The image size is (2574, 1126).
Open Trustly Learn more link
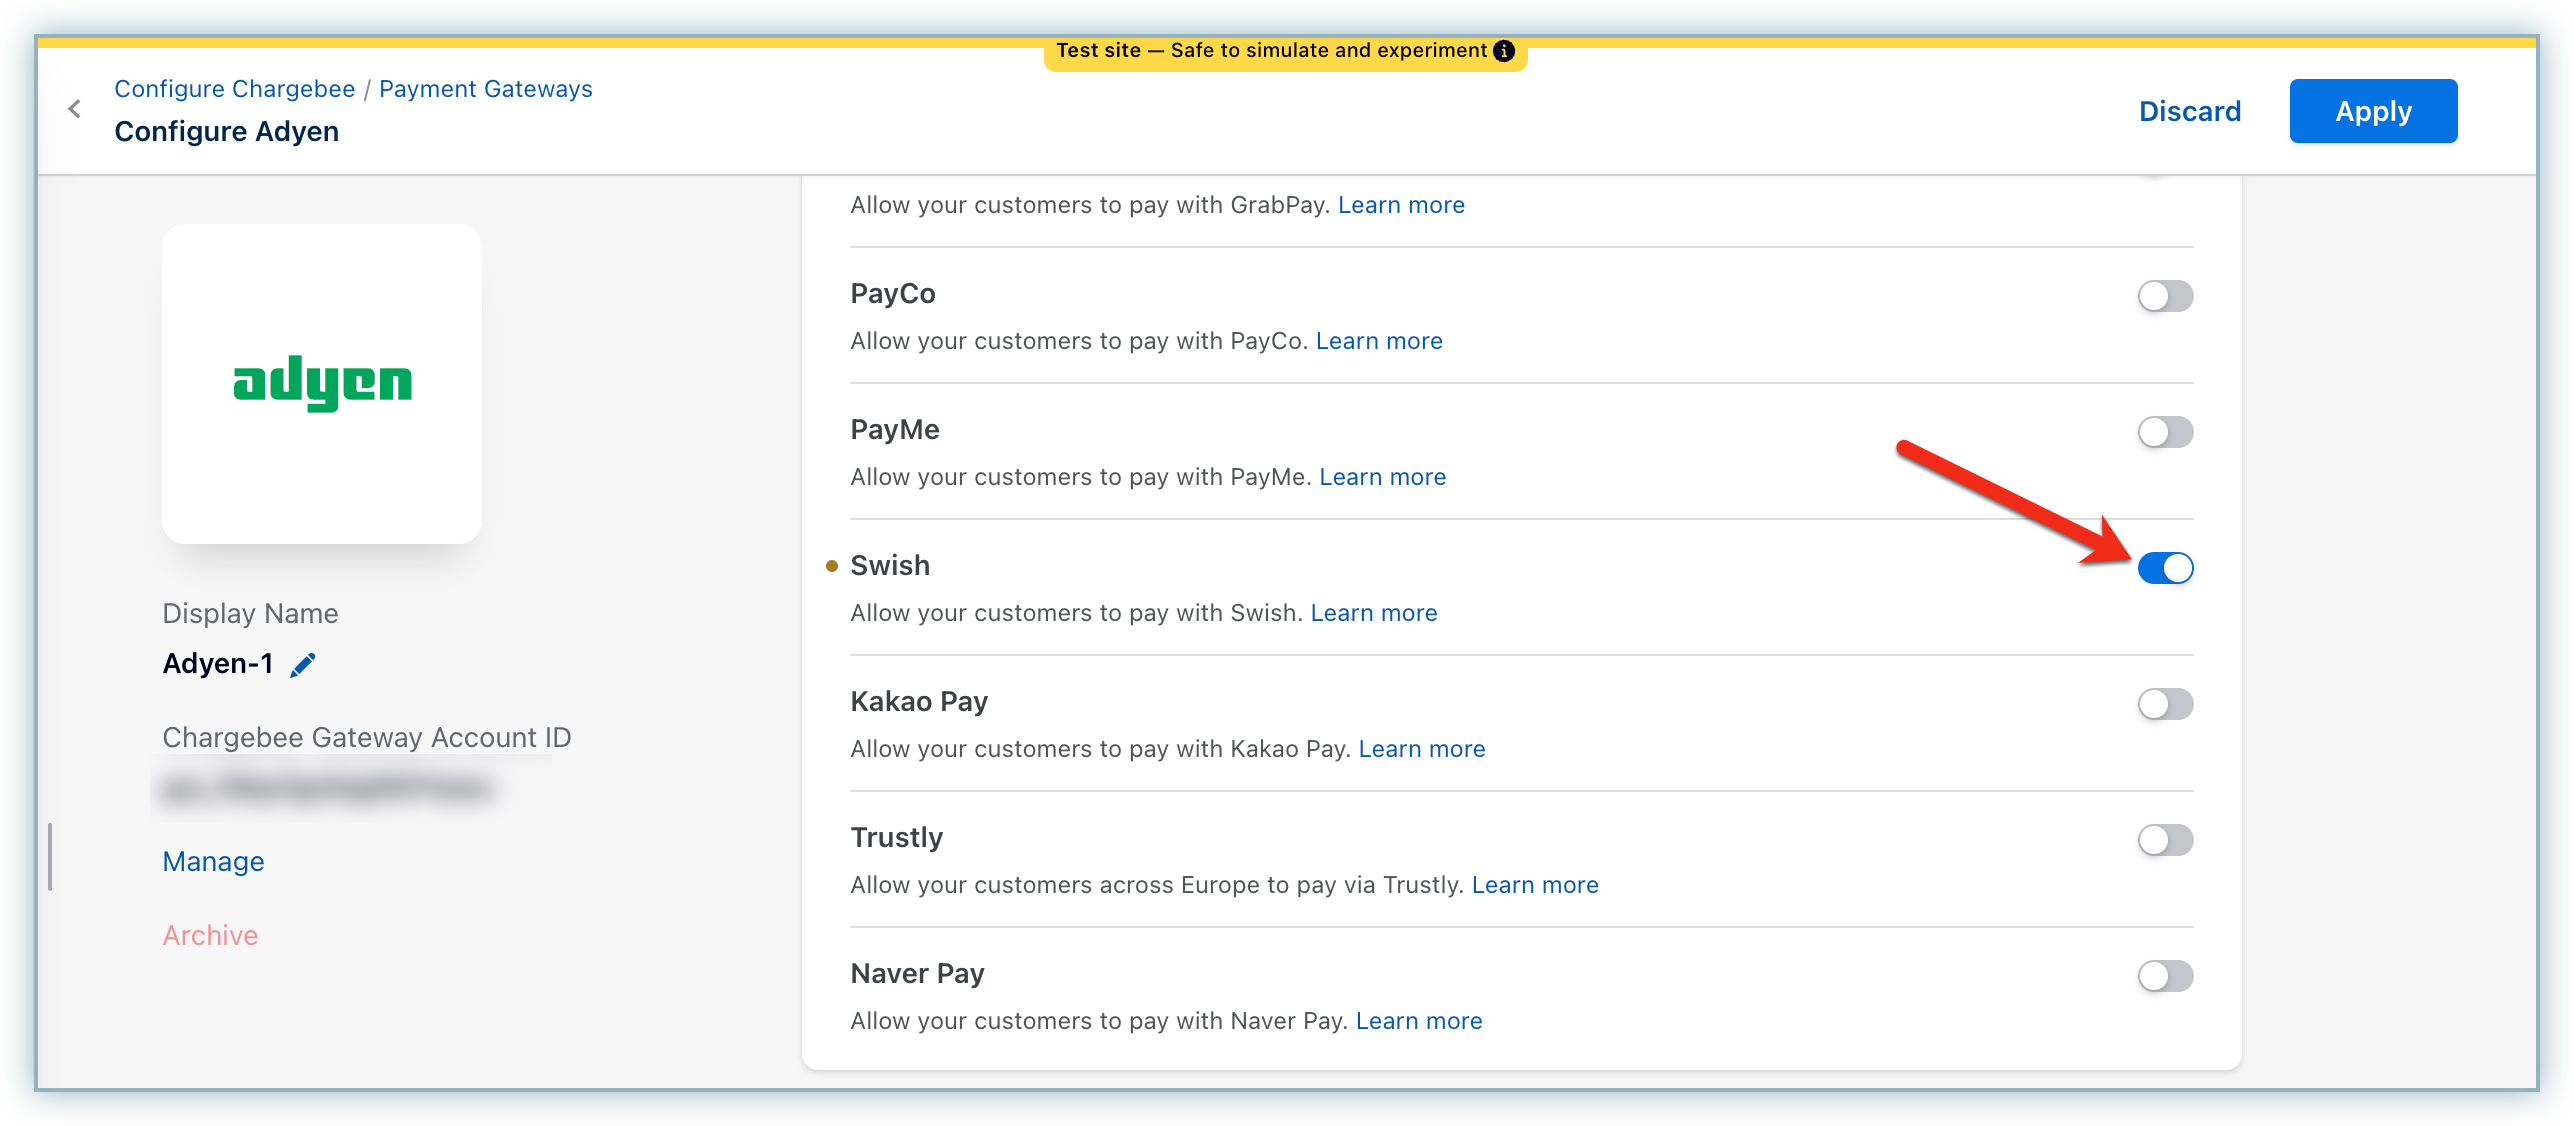tap(1535, 885)
